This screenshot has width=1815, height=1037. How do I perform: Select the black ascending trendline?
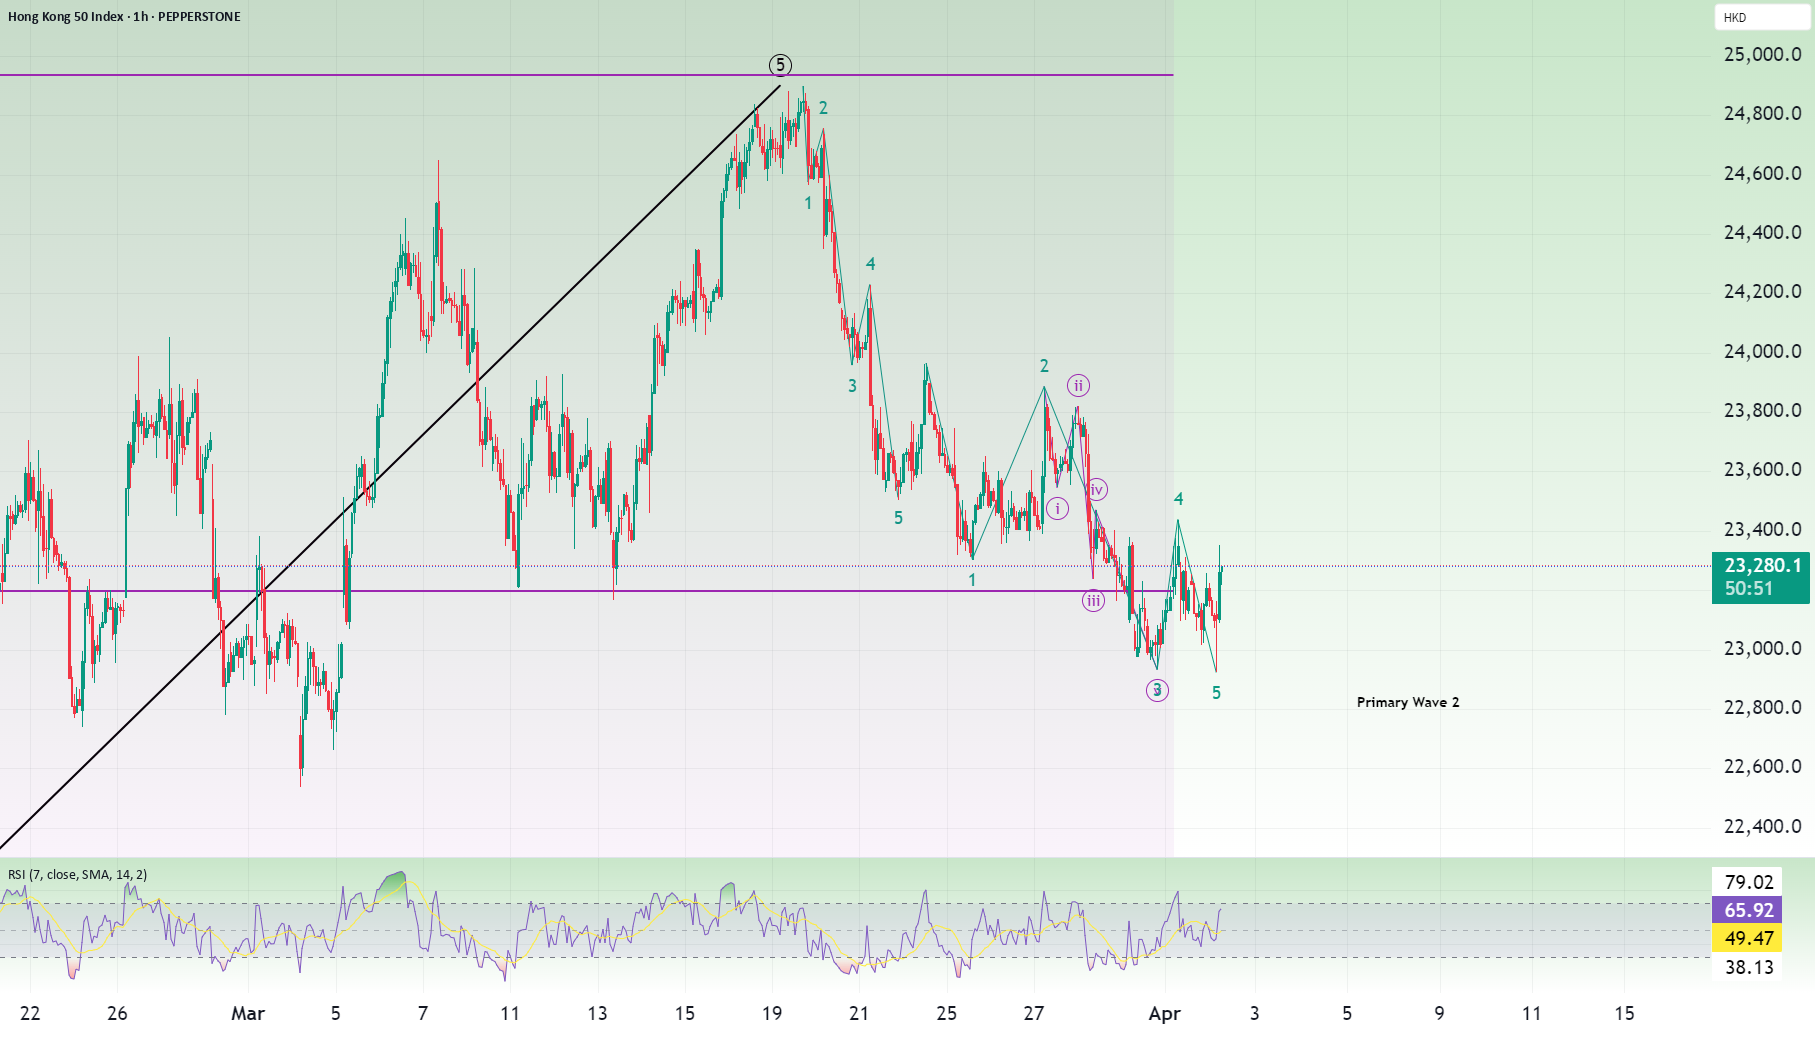pyautogui.click(x=390, y=466)
